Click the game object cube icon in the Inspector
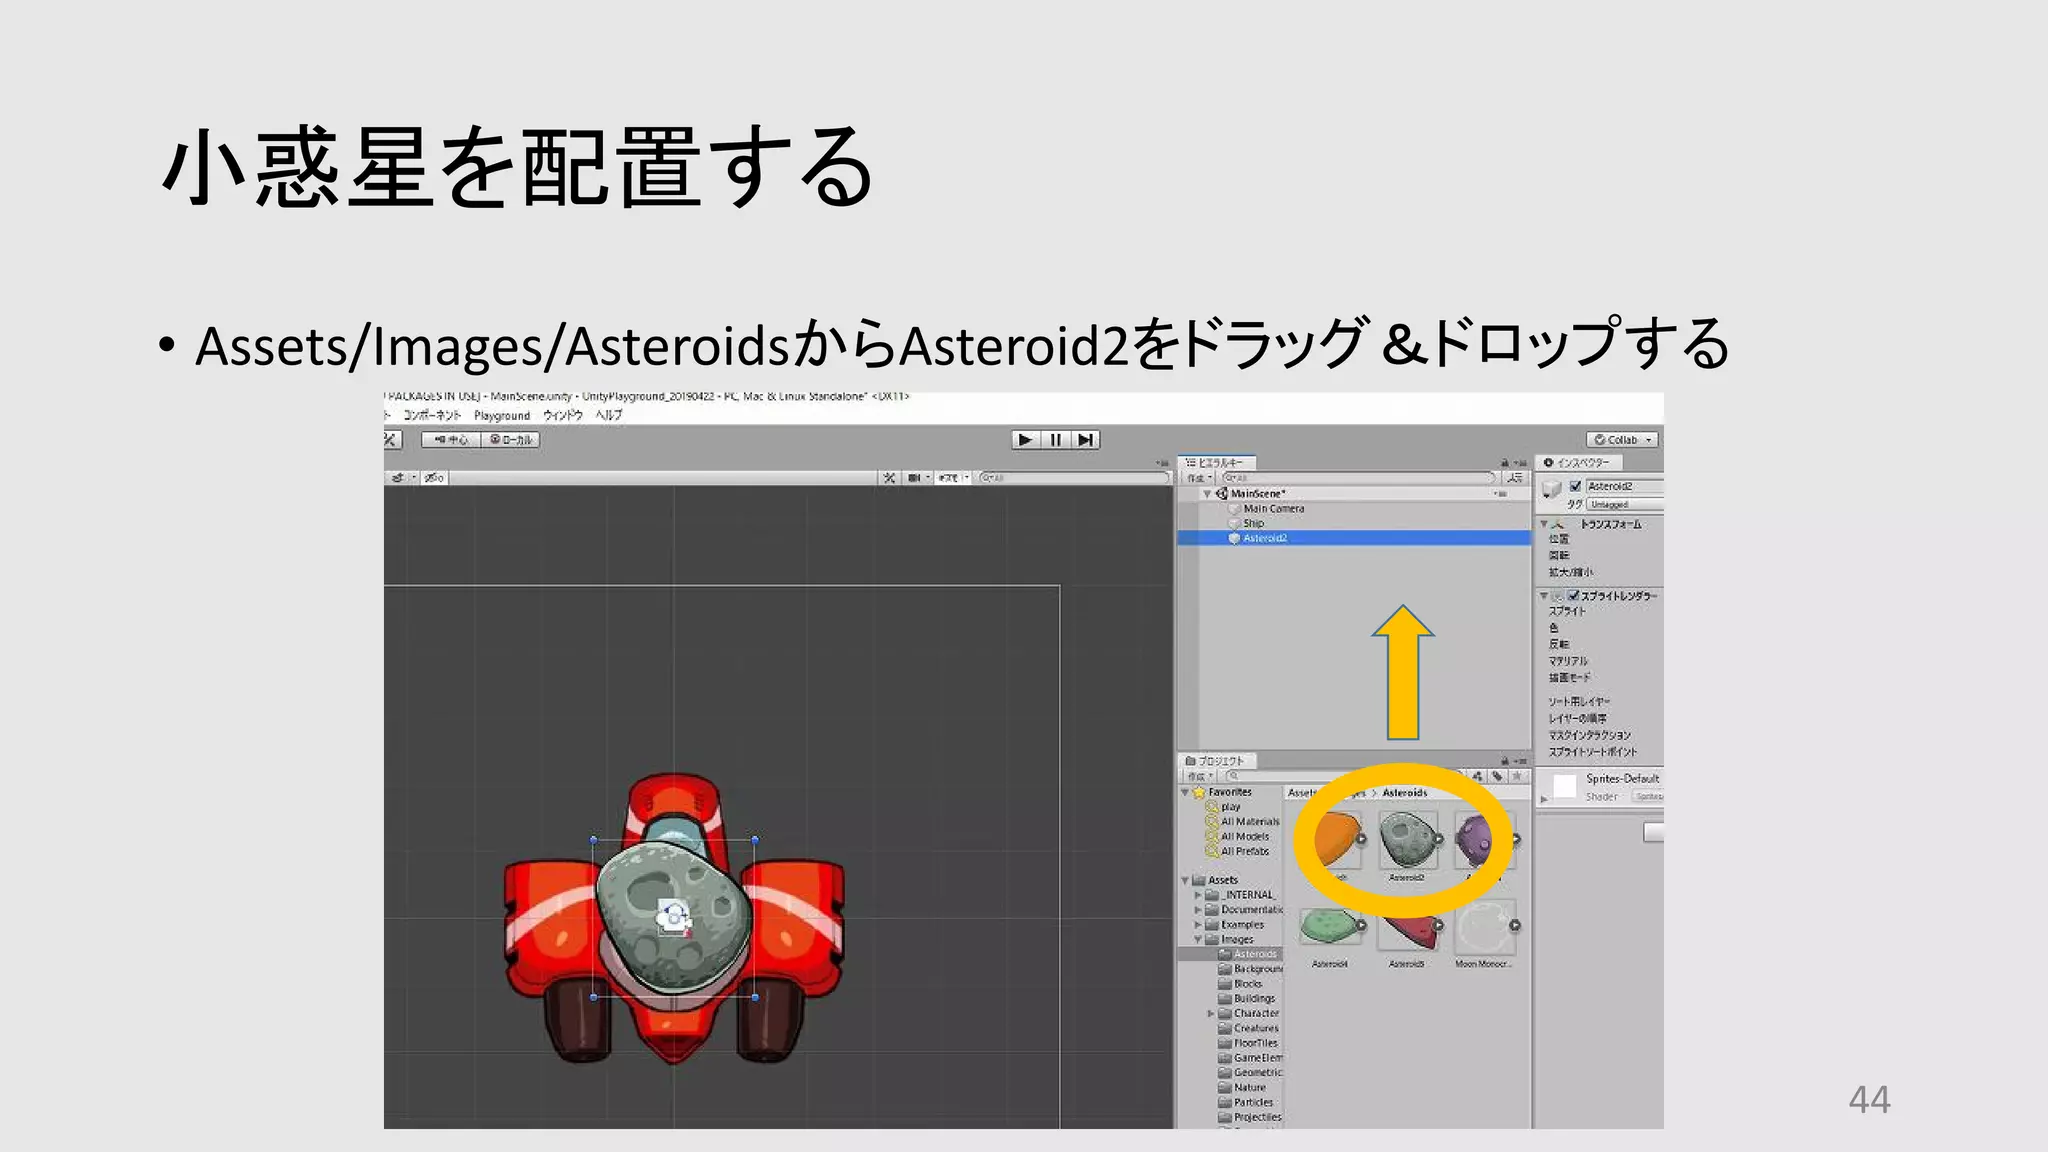 click(1552, 490)
